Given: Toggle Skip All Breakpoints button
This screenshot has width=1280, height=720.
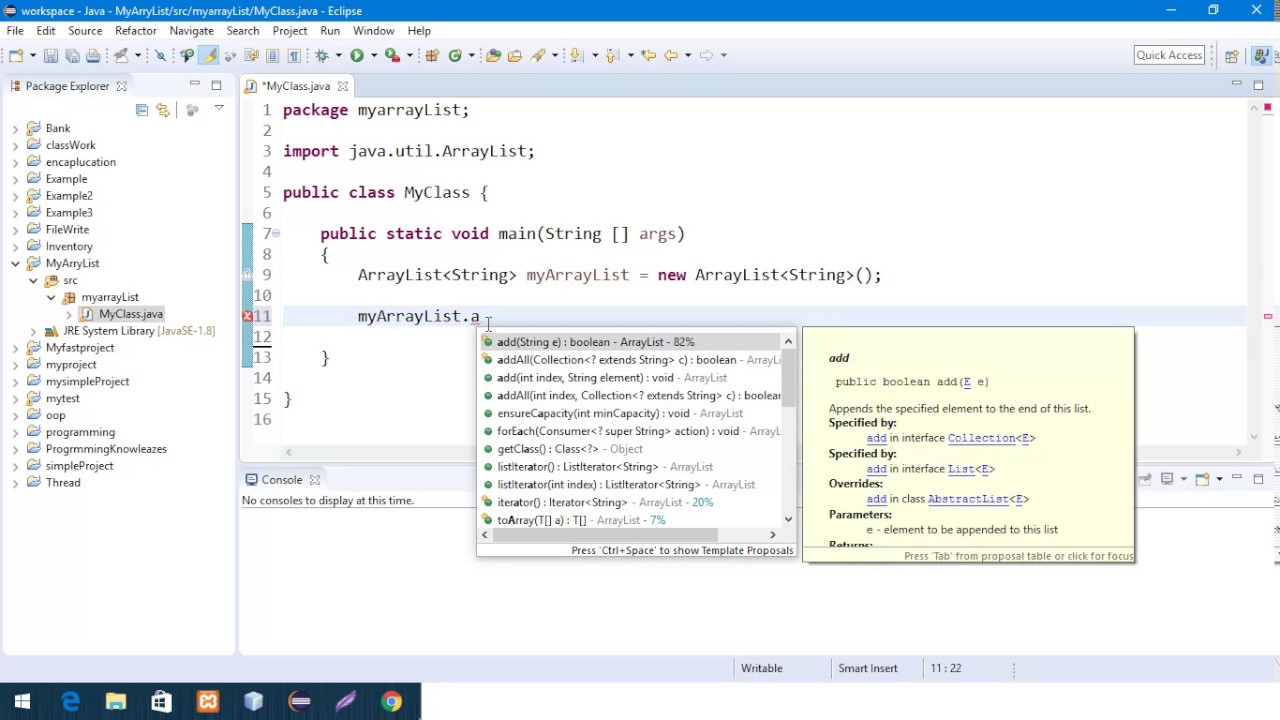Looking at the screenshot, I should pos(161,56).
